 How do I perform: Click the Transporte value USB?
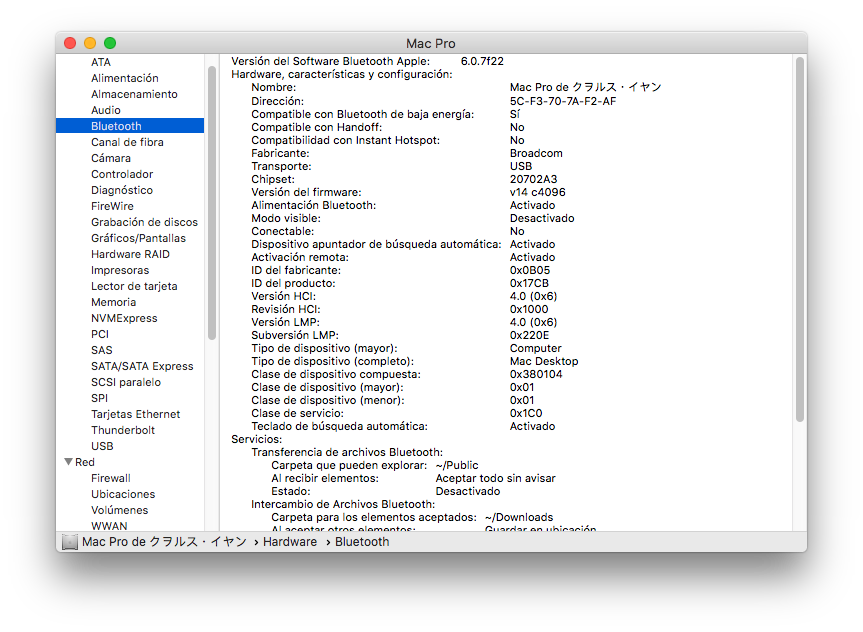click(521, 166)
